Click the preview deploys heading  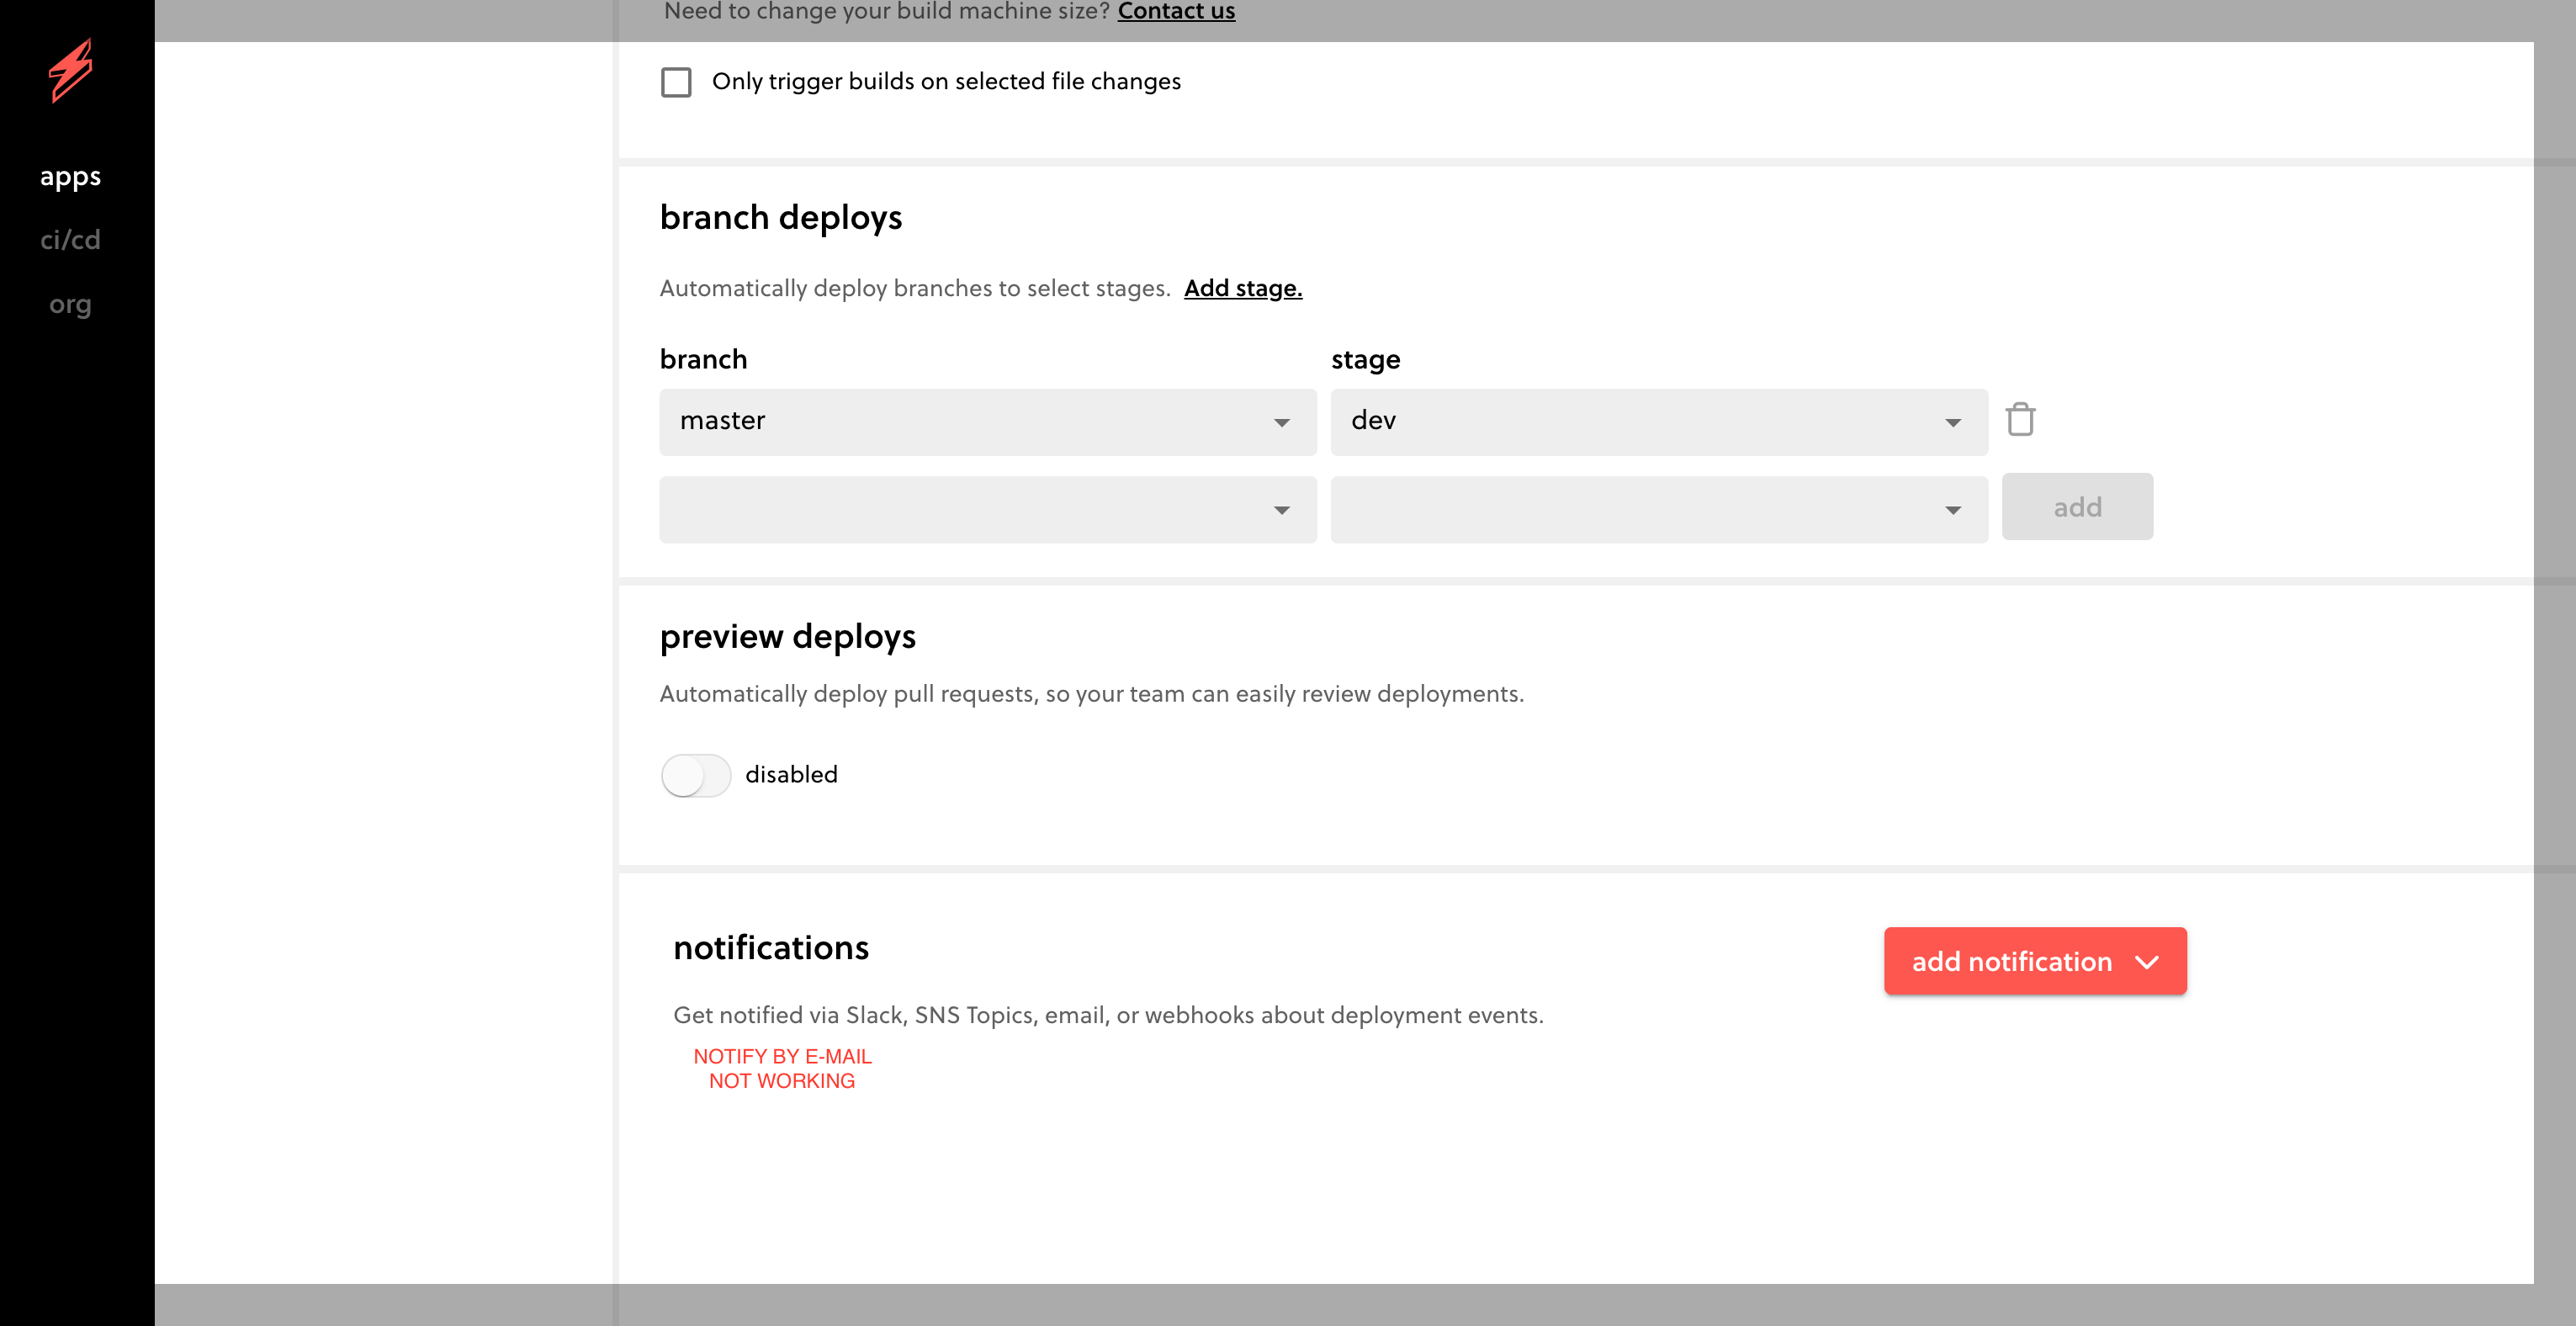tap(787, 637)
